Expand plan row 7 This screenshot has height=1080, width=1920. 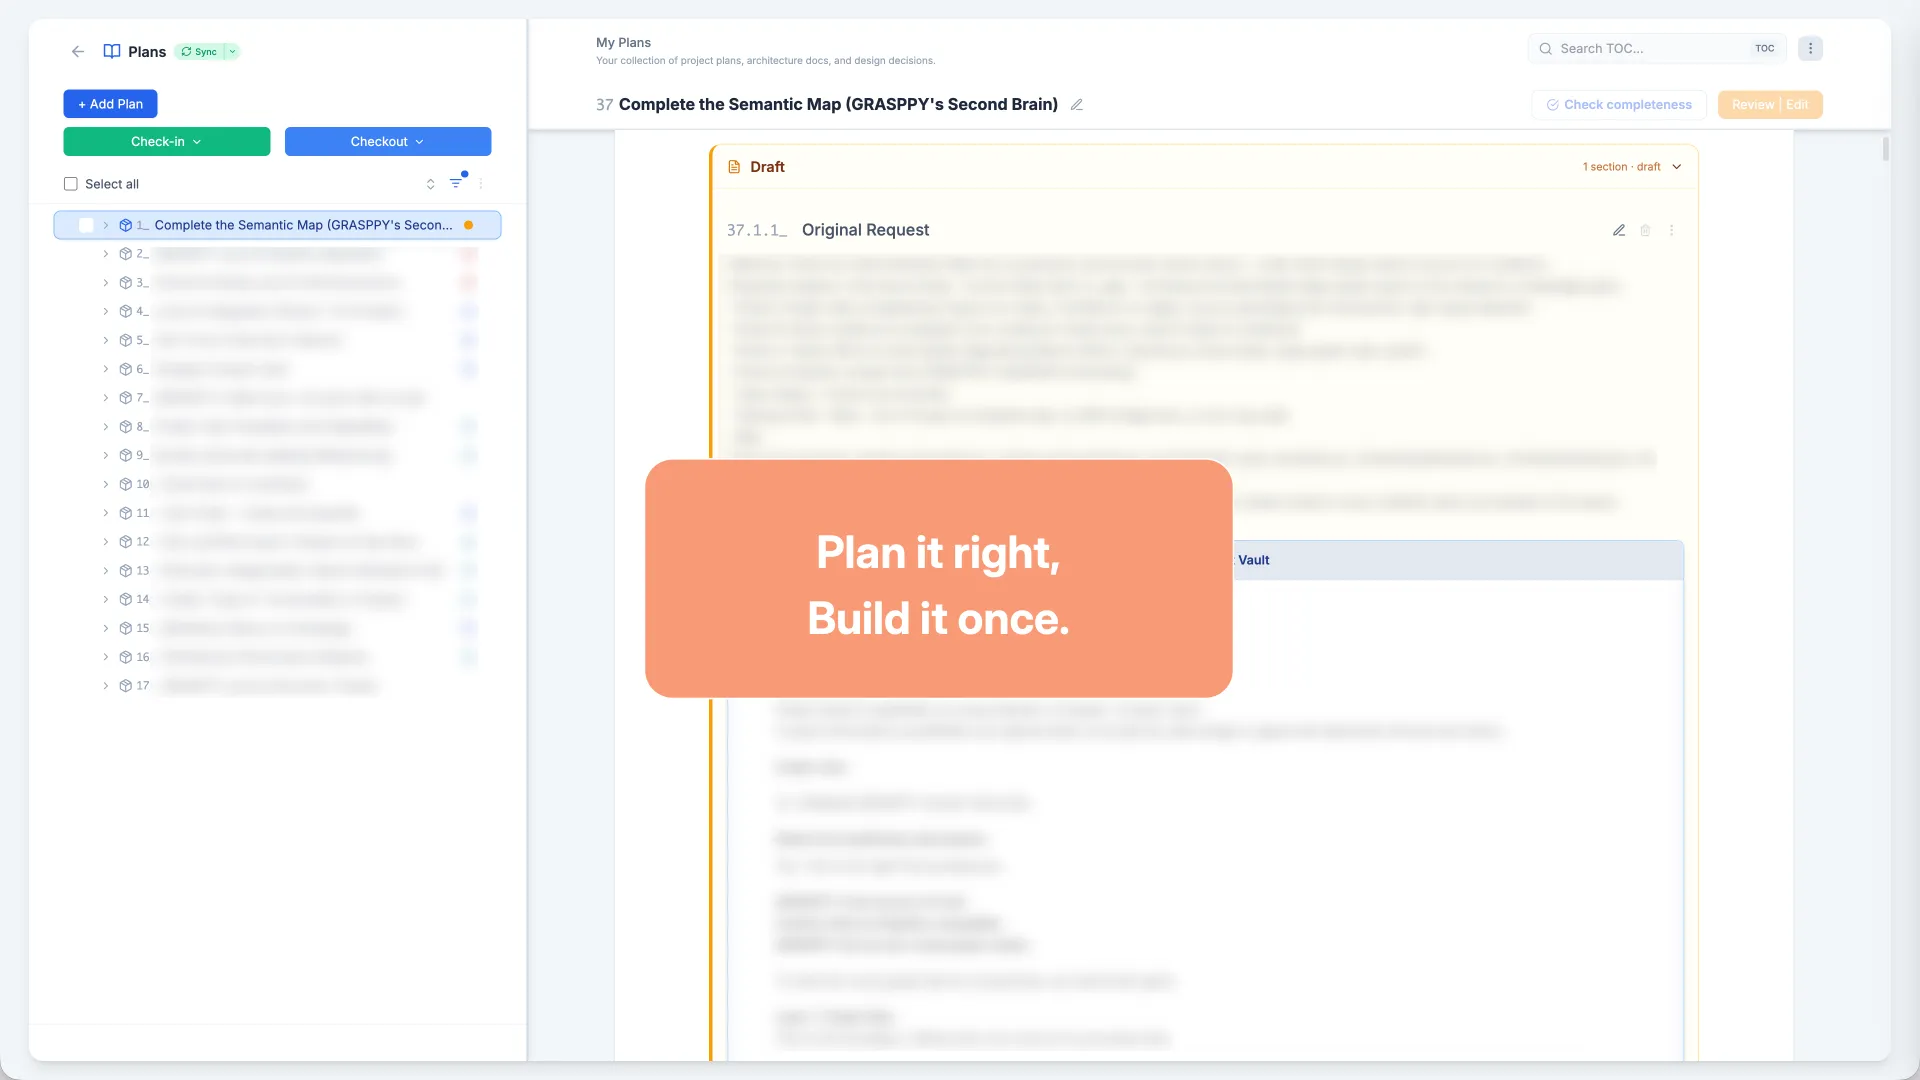(x=106, y=398)
